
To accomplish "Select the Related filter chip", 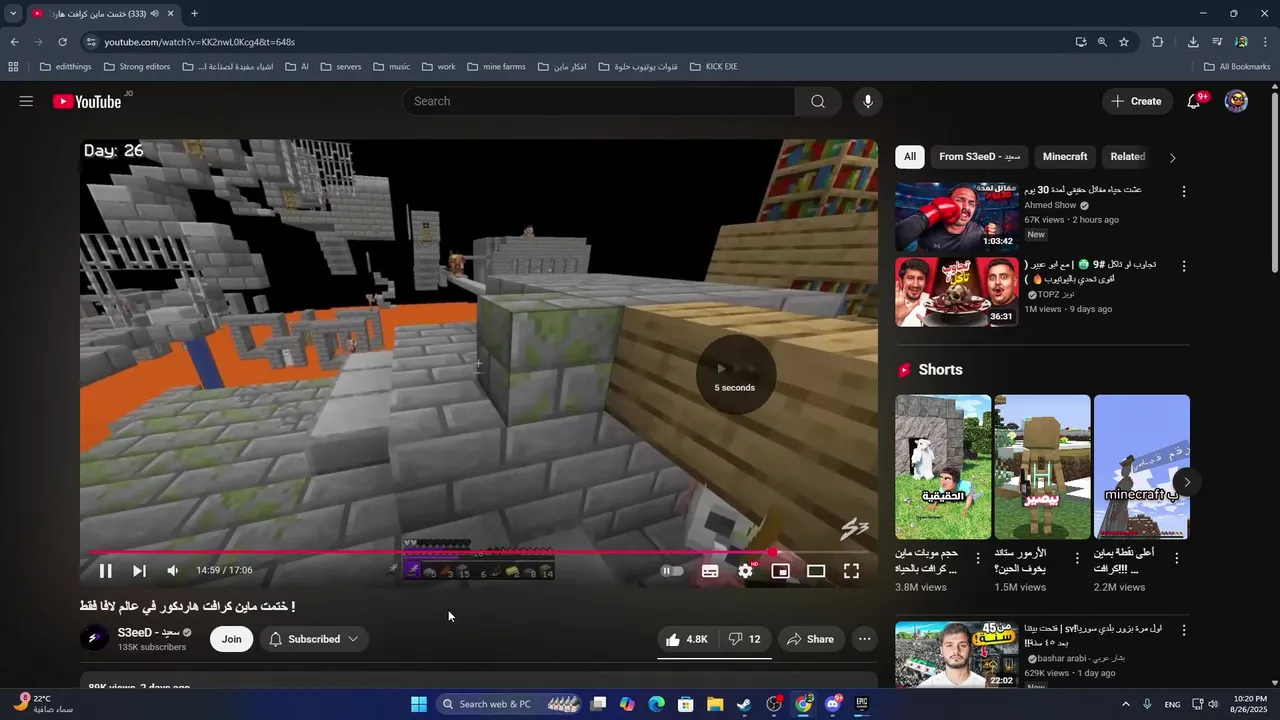I will [1127, 157].
